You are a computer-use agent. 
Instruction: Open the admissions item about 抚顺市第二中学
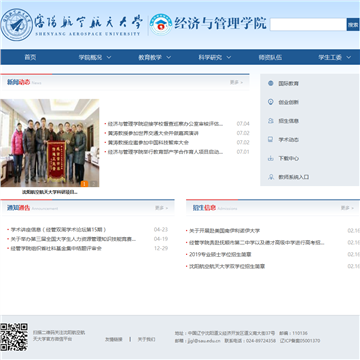click(x=257, y=243)
